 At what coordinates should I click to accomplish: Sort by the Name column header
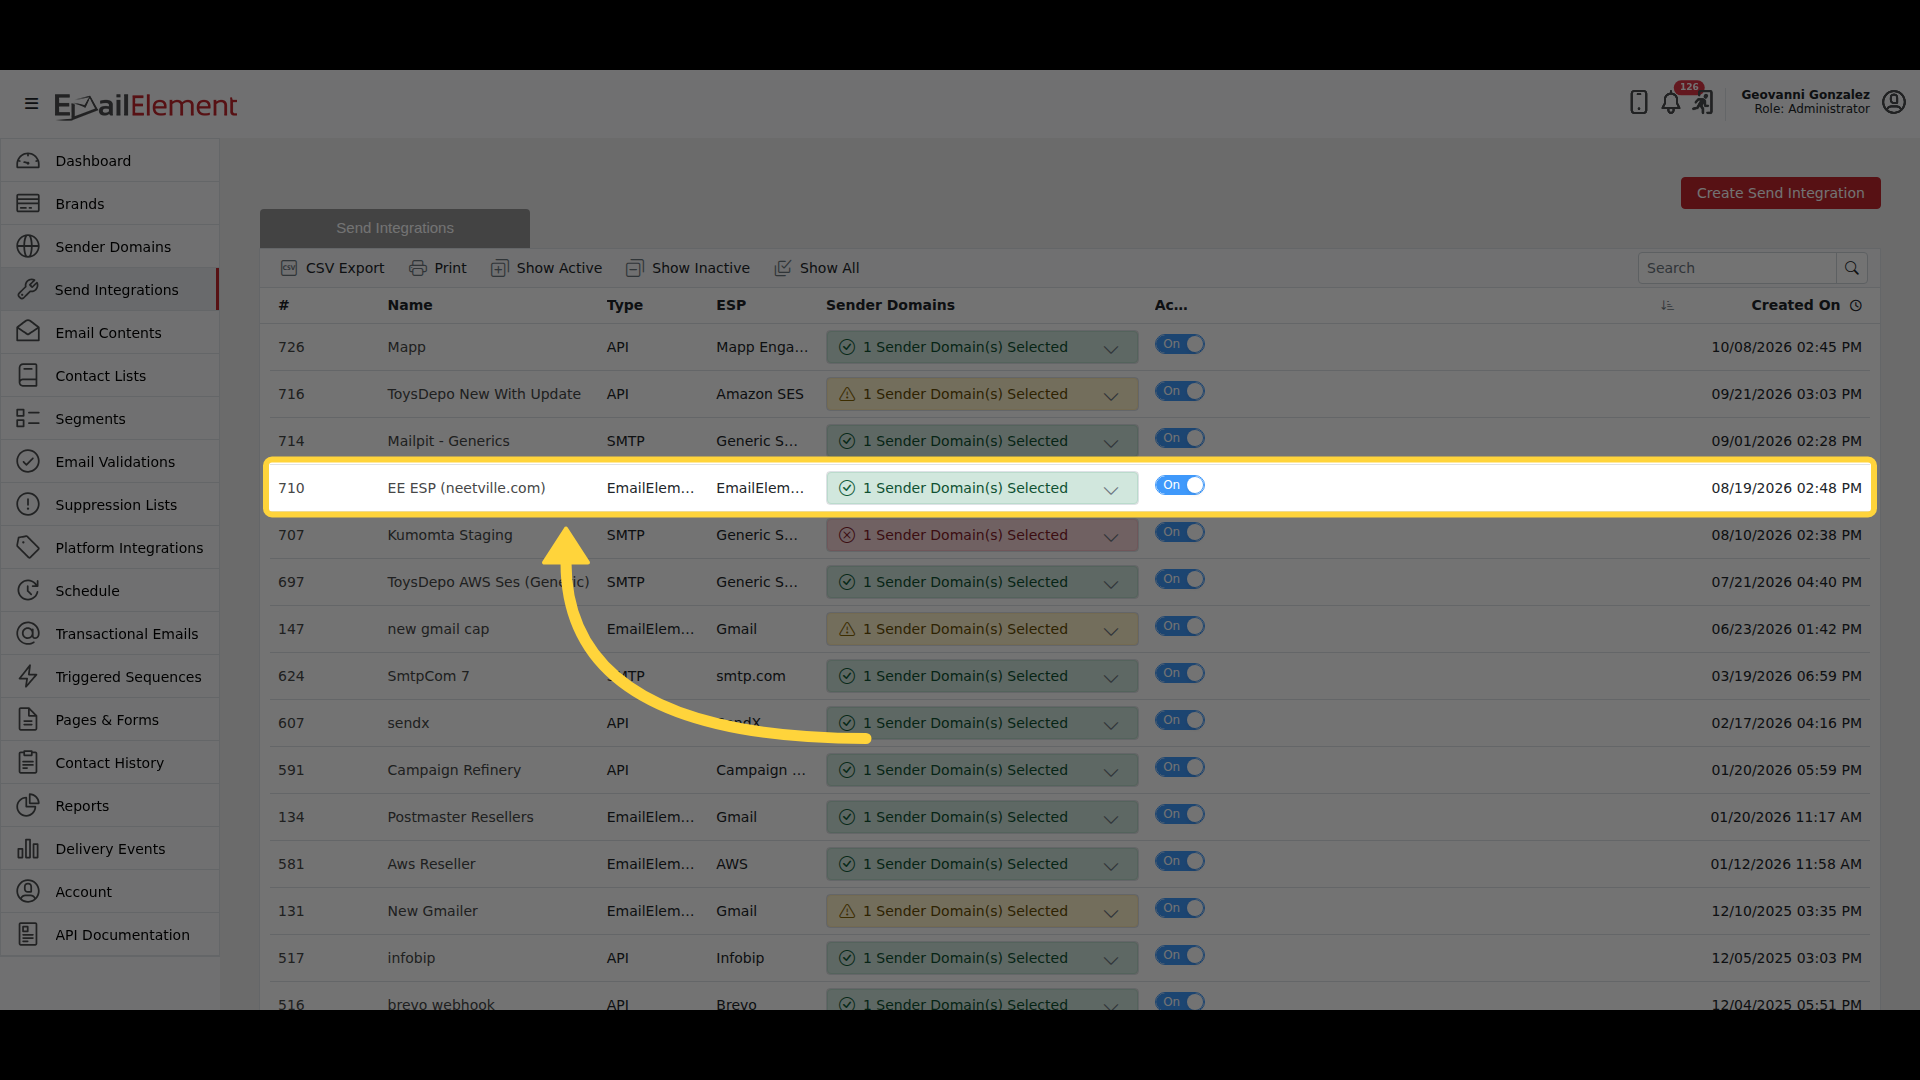410,305
